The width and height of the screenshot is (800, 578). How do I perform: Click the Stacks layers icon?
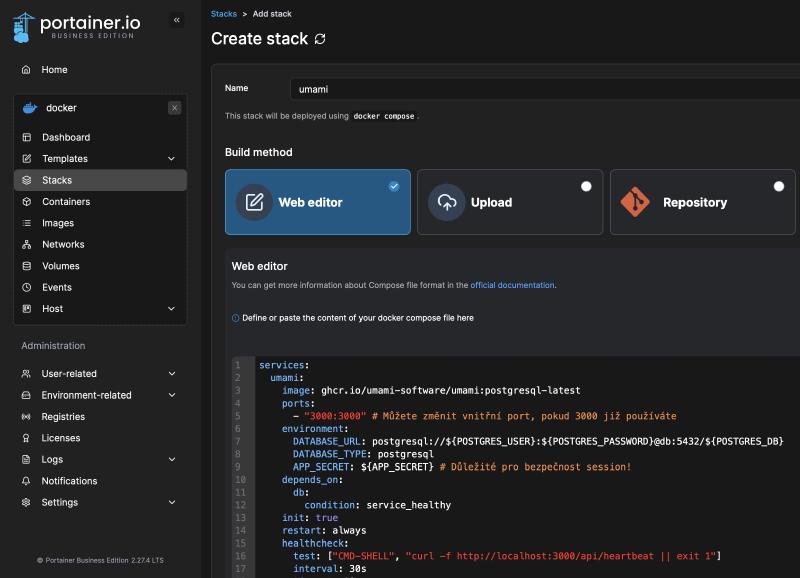[27, 180]
